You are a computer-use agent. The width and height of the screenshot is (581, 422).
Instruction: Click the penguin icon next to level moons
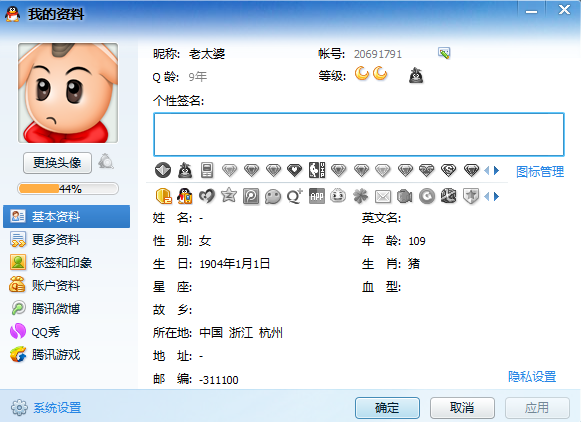pos(416,76)
